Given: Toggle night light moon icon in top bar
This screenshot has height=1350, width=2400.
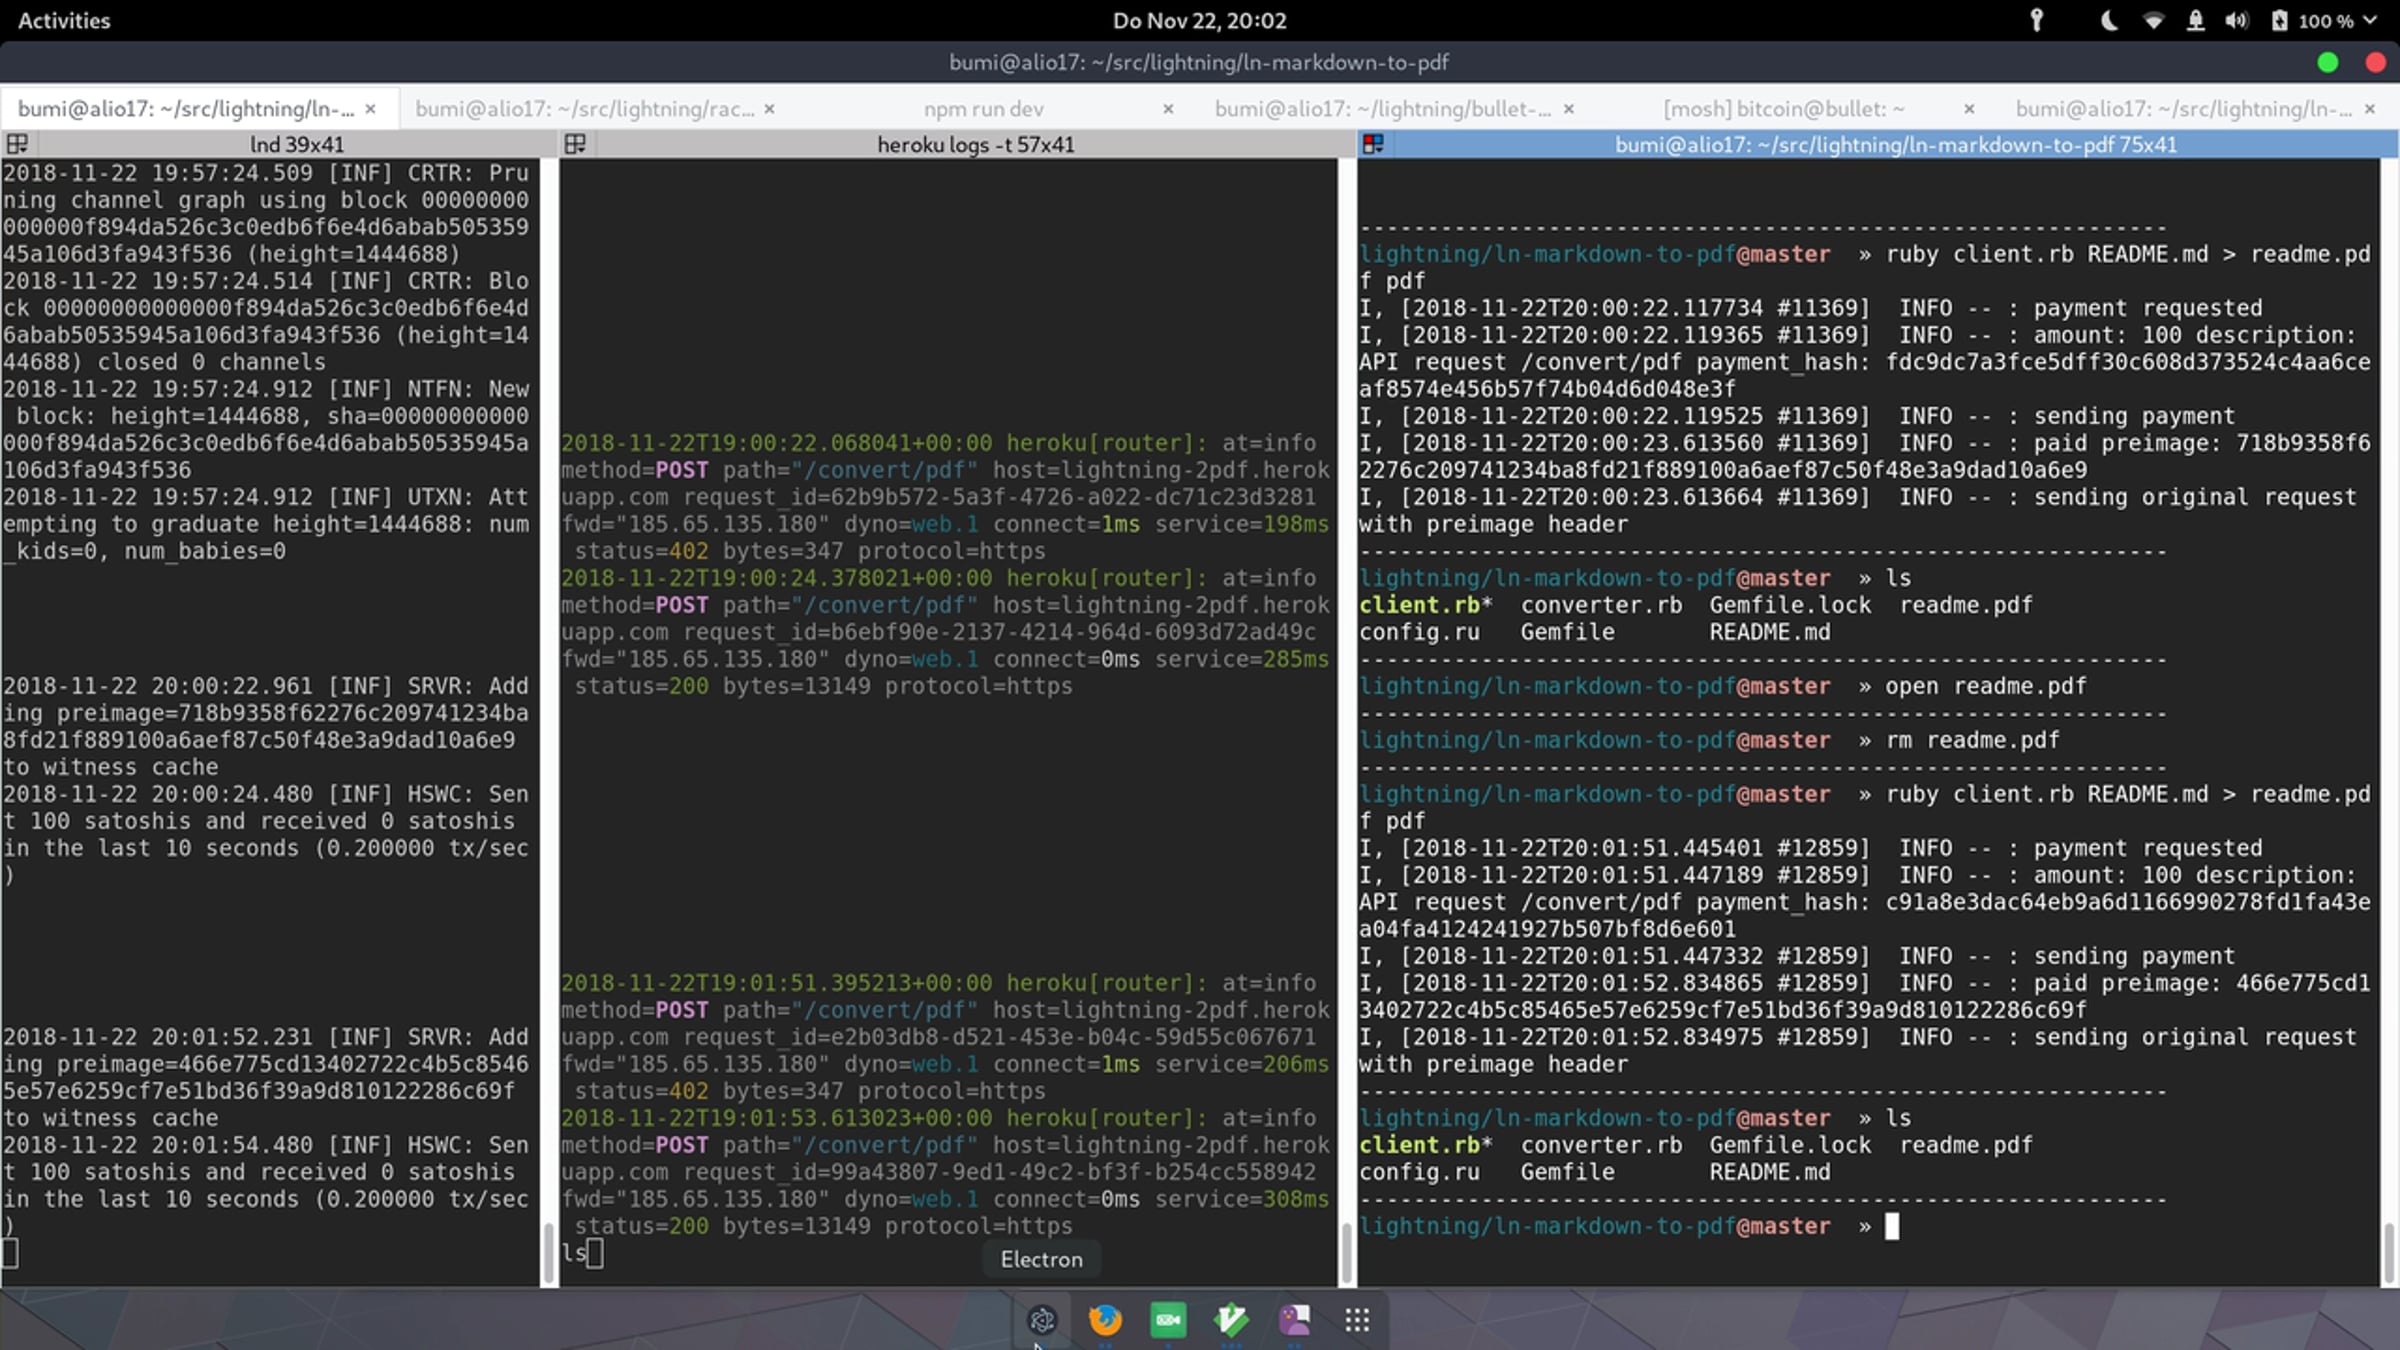Looking at the screenshot, I should point(2109,21).
